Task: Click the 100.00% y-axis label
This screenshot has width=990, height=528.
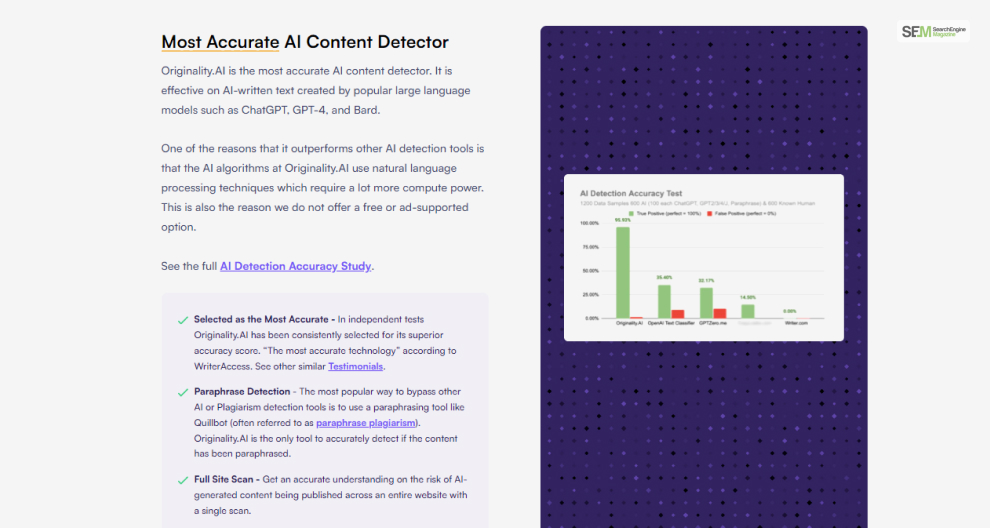Action: [590, 223]
